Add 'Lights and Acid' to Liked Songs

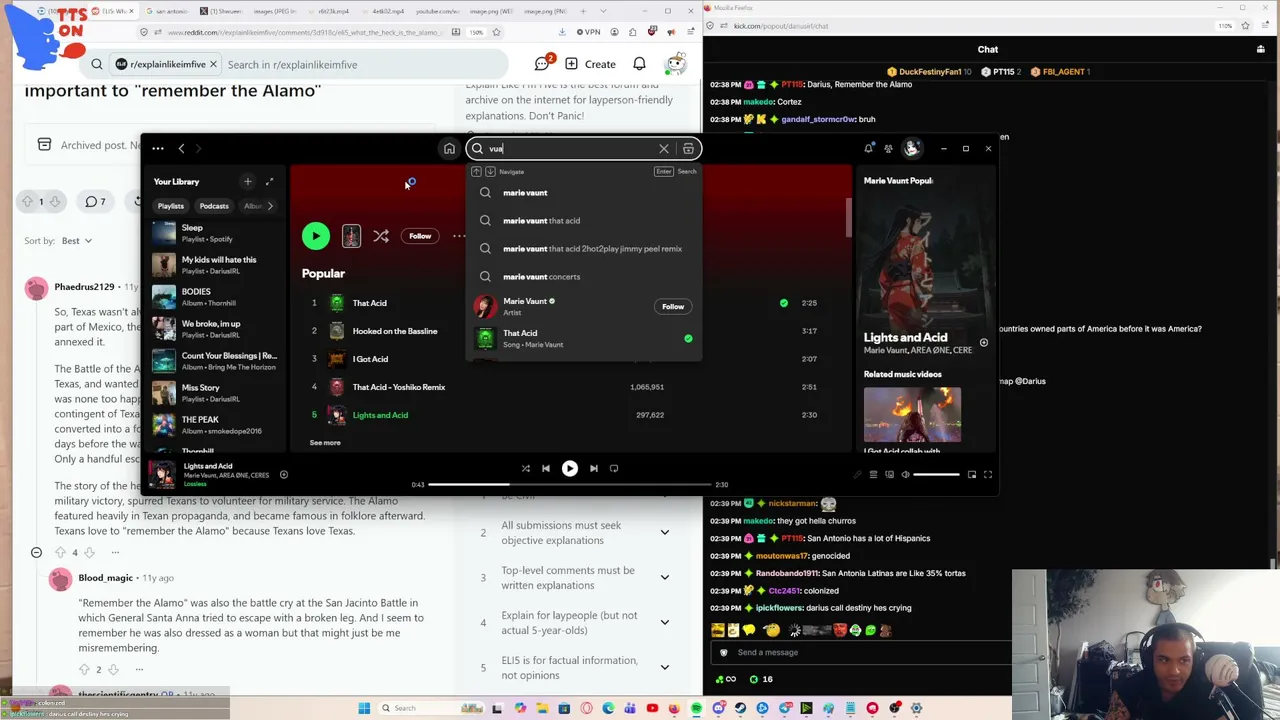tap(284, 475)
